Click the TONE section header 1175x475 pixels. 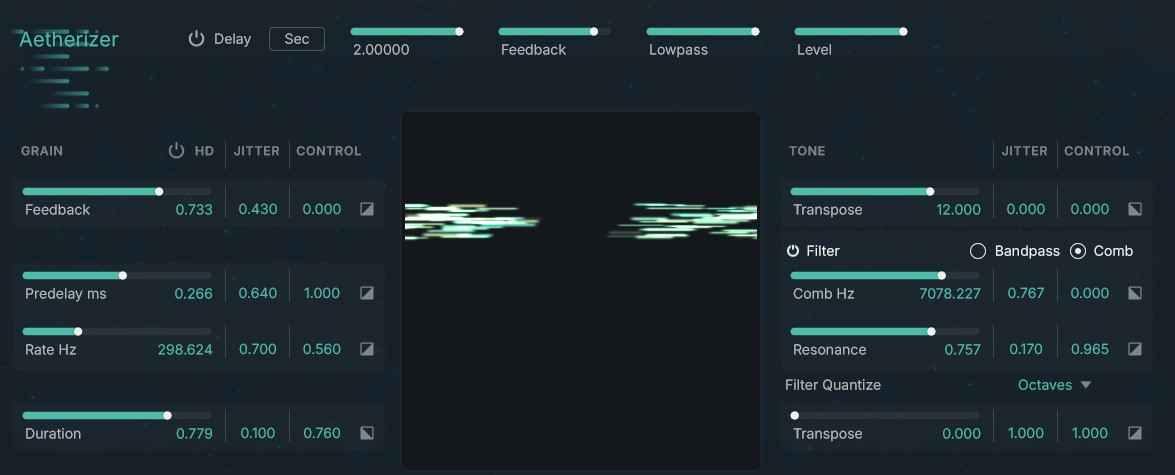[807, 151]
